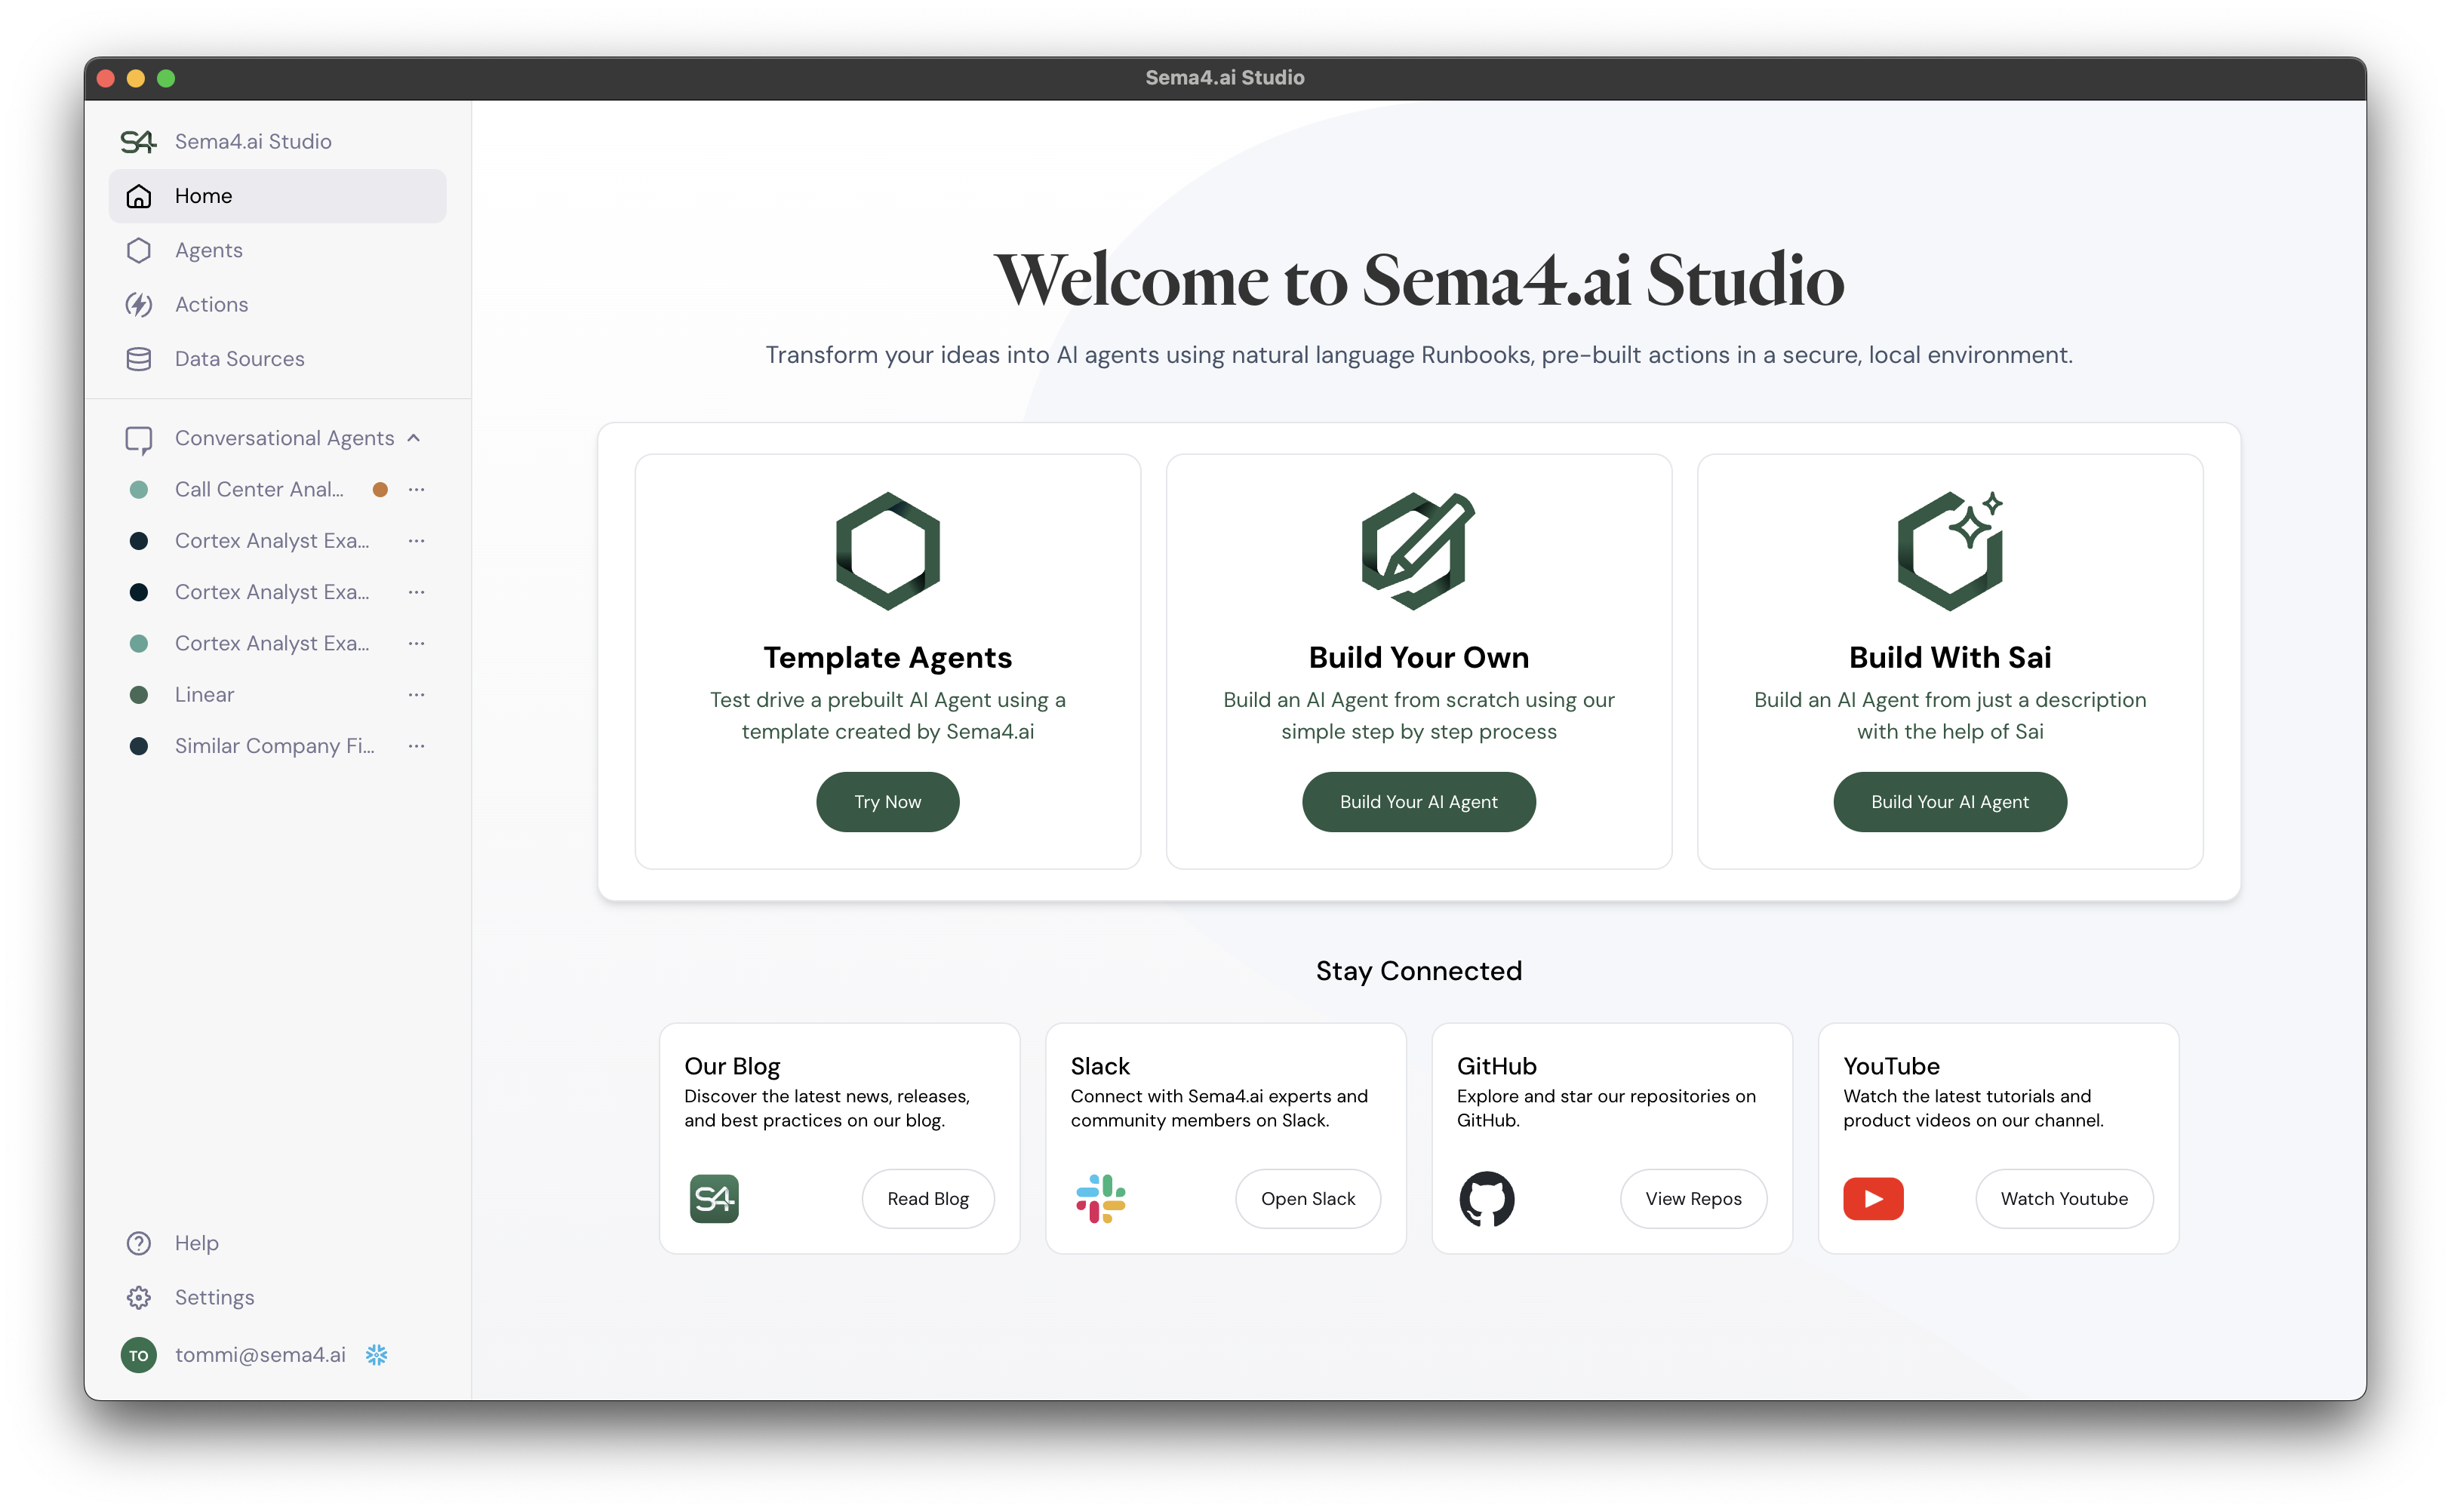
Task: Click the Build With Sai card title
Action: tap(1950, 657)
